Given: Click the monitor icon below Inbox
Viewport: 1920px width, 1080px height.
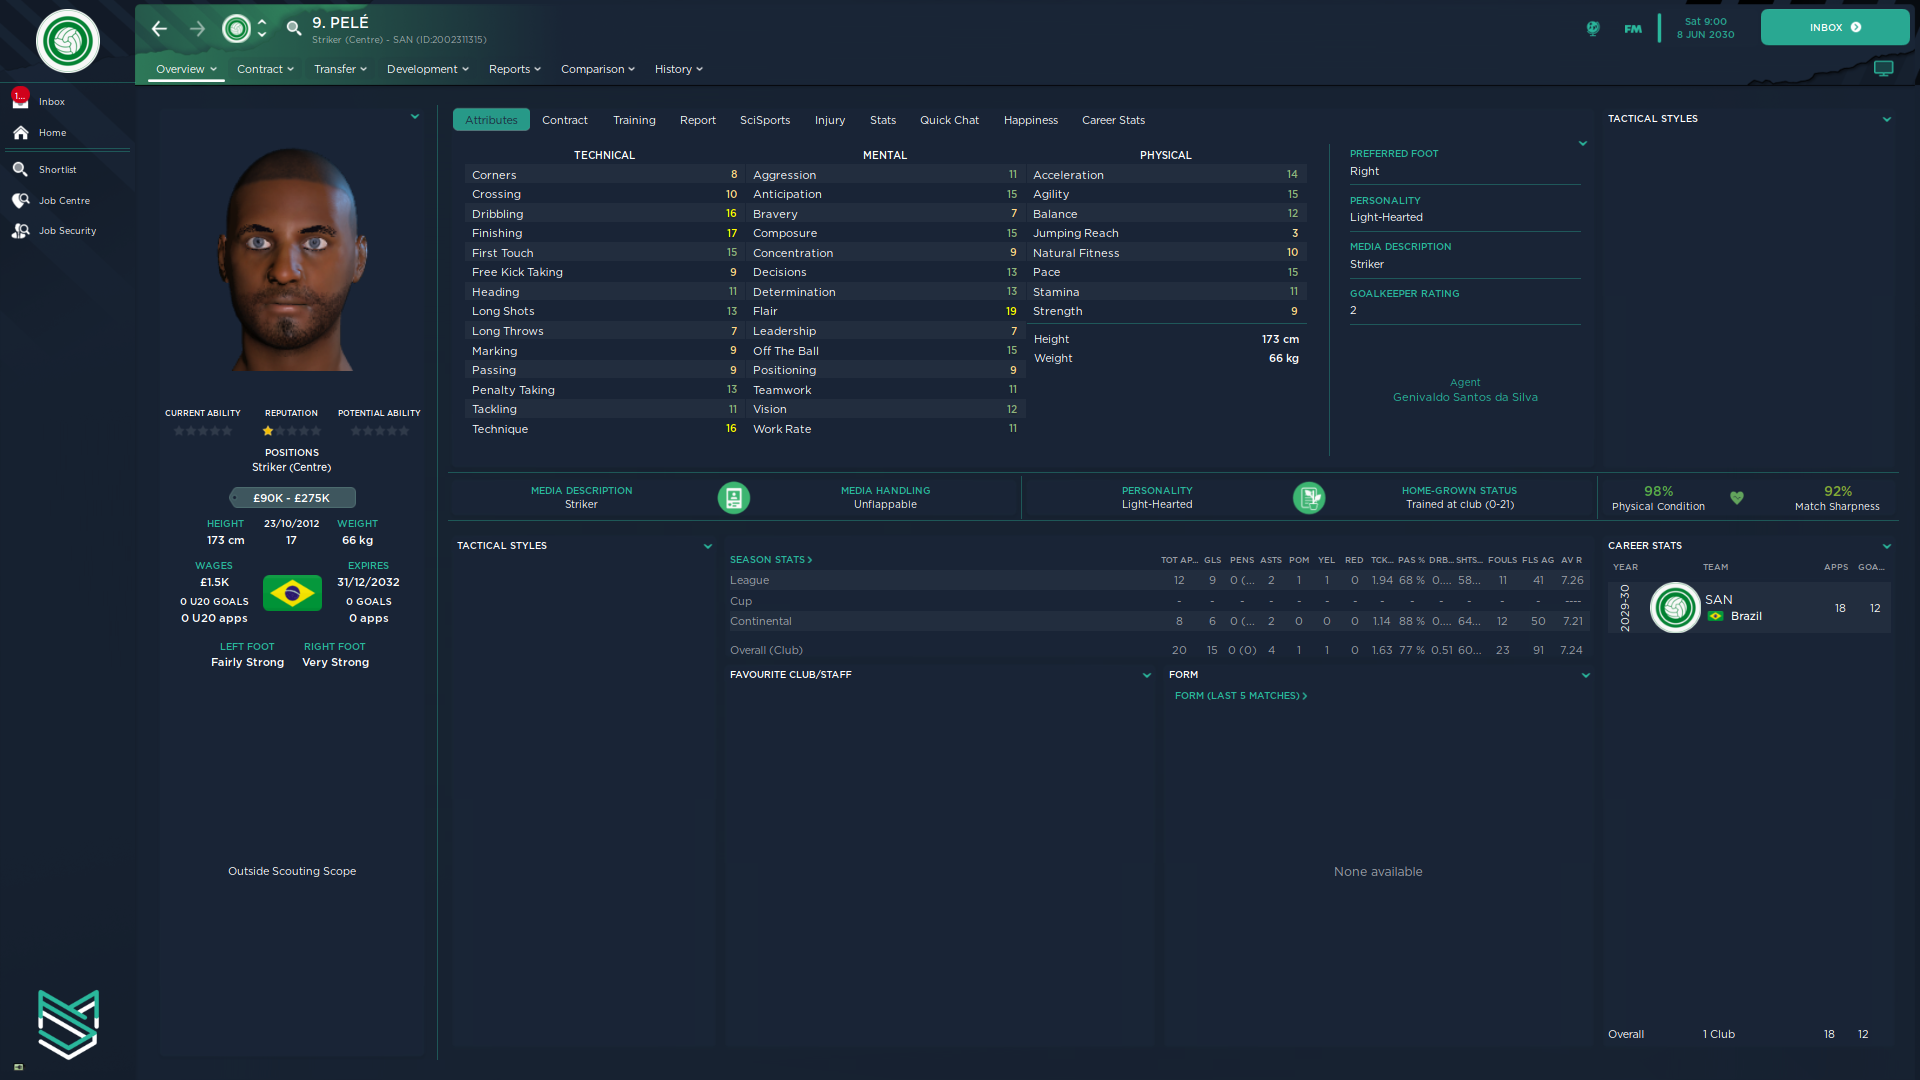Looking at the screenshot, I should click(x=1883, y=69).
